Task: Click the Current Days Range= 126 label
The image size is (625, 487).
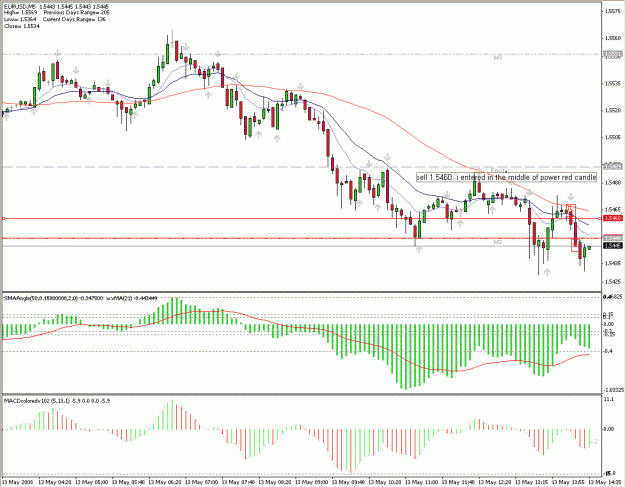Action: coord(75,19)
